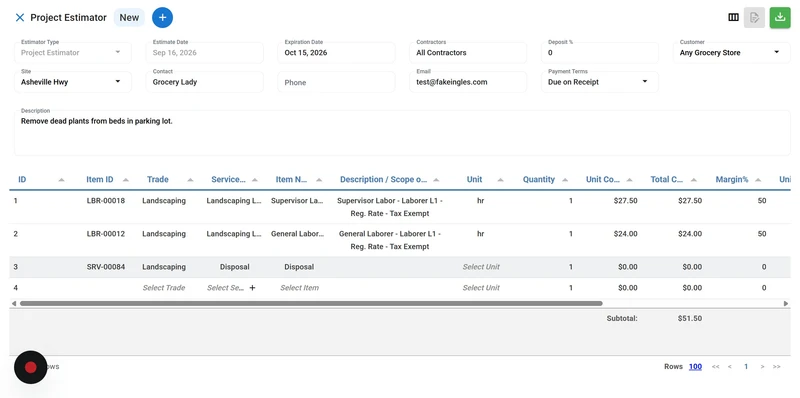Sort by the Description / Scope column arrow
Viewport: 800px width, 398px height.
click(436, 180)
